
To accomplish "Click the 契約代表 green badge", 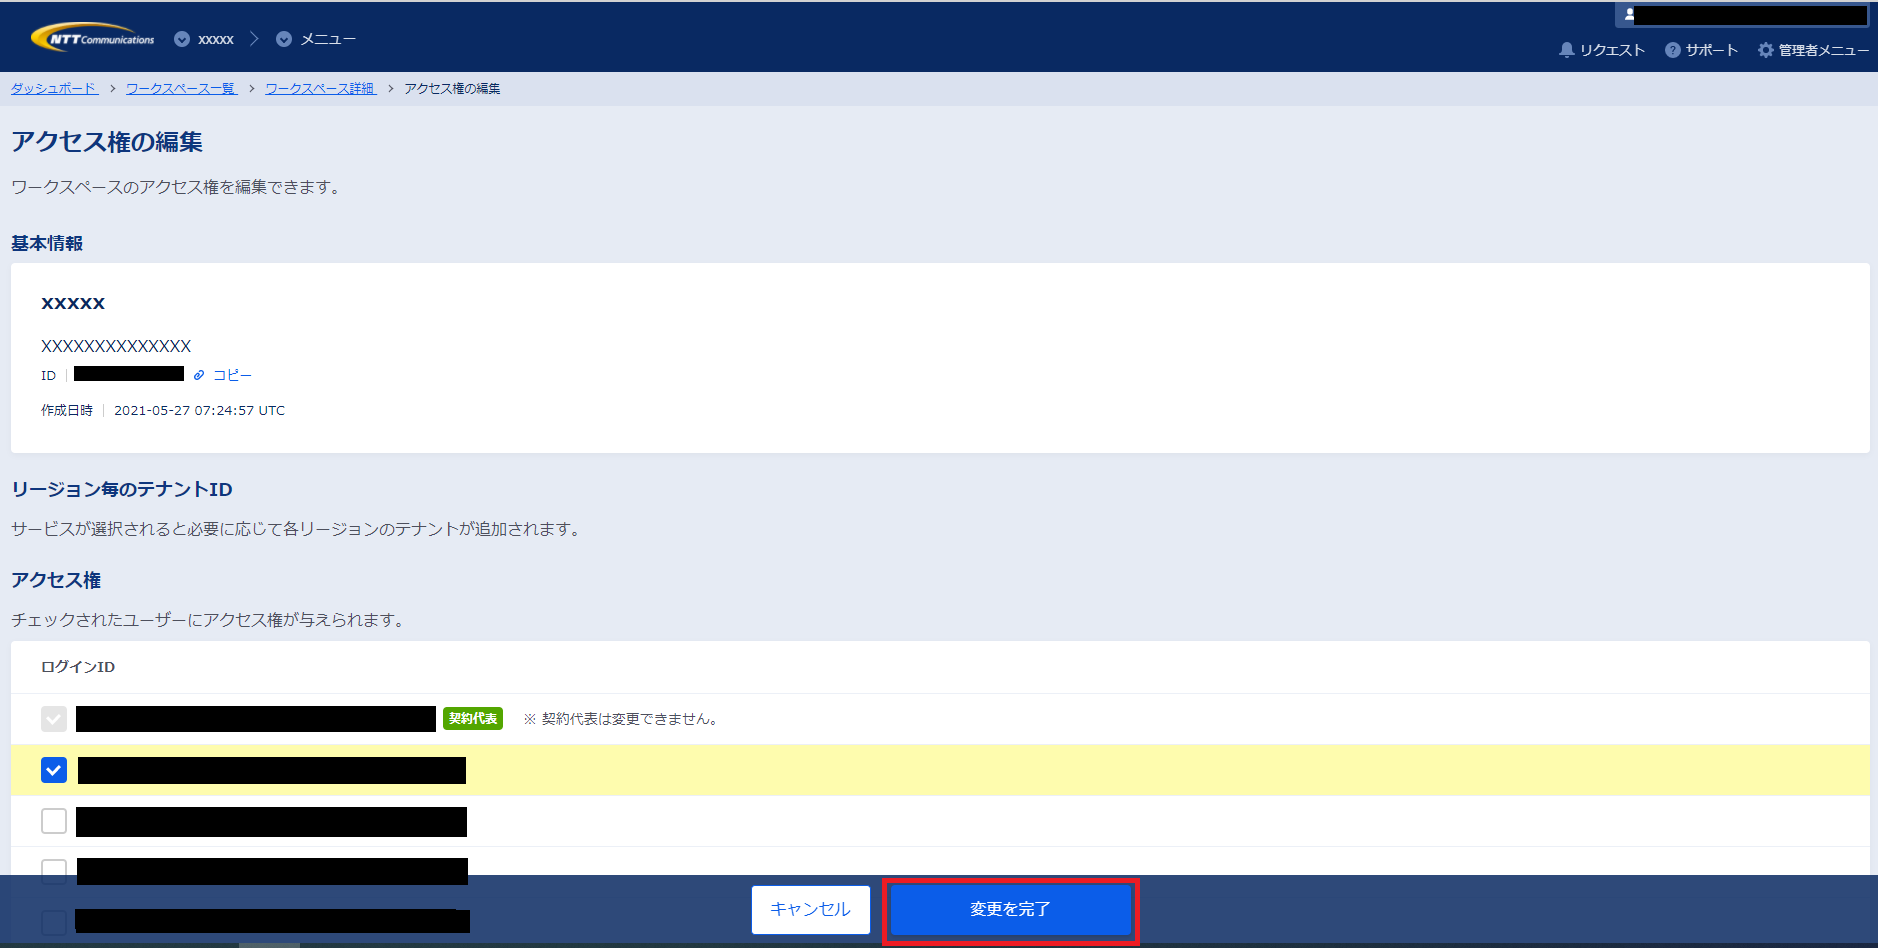I will [x=473, y=718].
